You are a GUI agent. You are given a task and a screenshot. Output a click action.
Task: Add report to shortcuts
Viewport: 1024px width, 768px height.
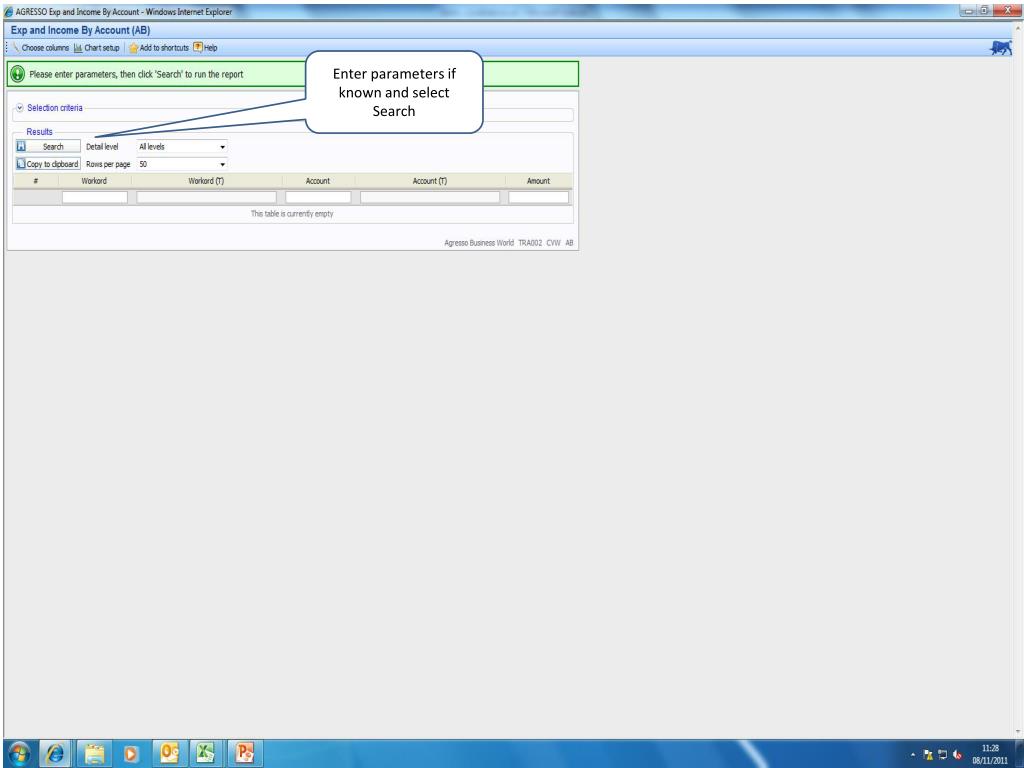(159, 48)
